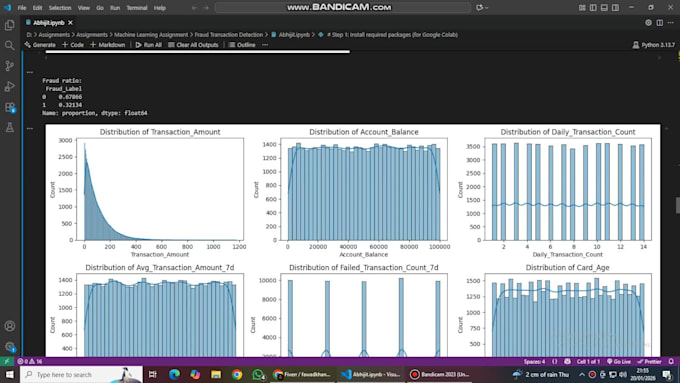
Task: Click Machine Learning Assignment breadcrumb
Action: (x=151, y=35)
